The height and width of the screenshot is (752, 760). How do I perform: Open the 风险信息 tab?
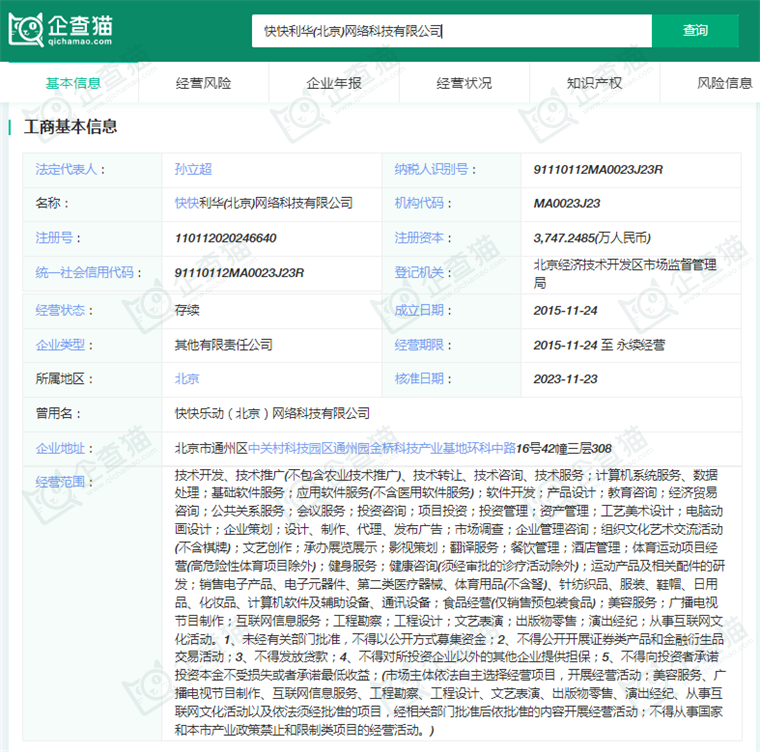click(725, 83)
